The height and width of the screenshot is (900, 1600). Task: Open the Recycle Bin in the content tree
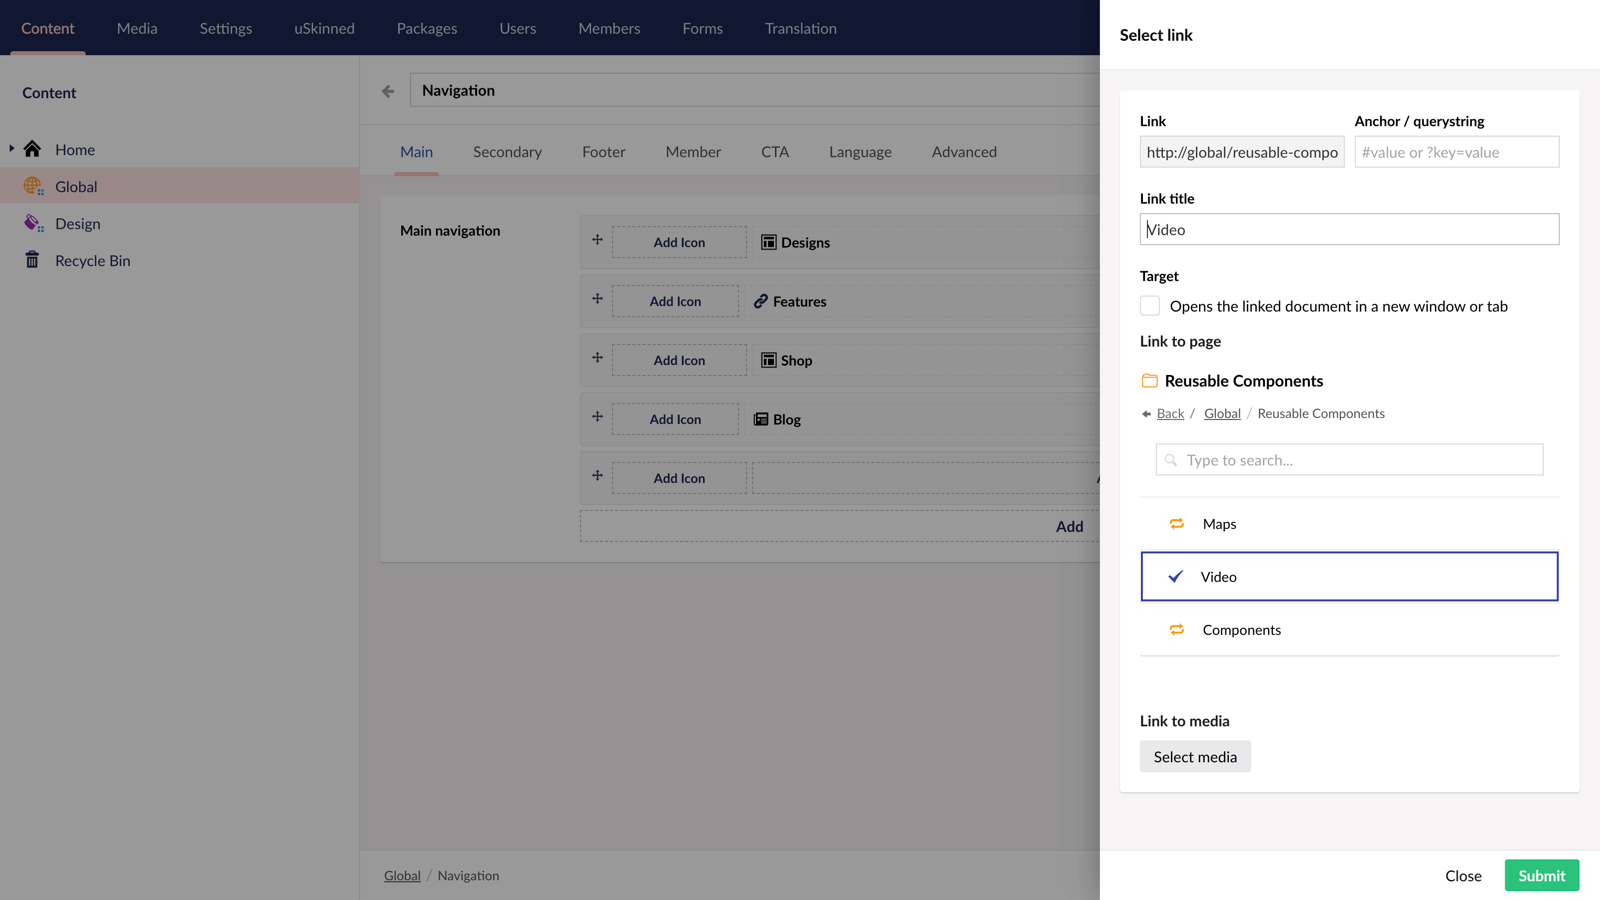tap(93, 260)
